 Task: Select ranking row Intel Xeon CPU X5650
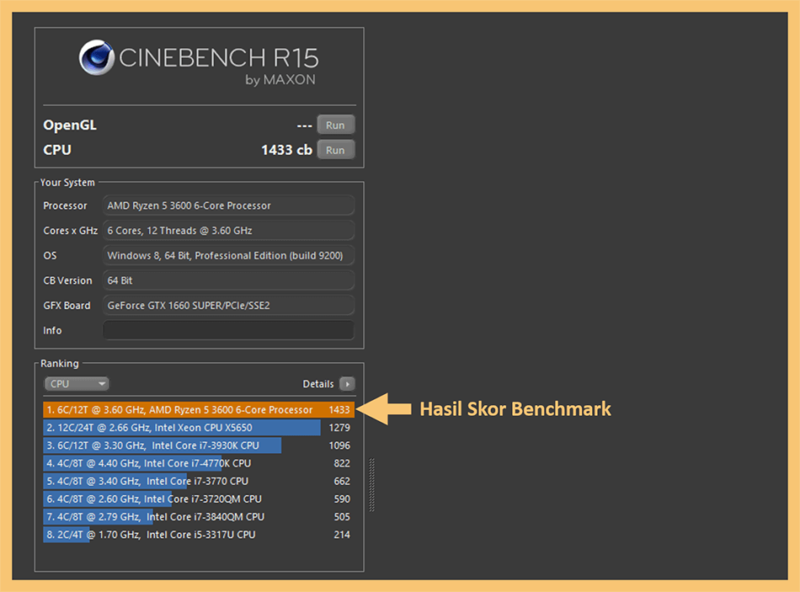[x=198, y=428]
